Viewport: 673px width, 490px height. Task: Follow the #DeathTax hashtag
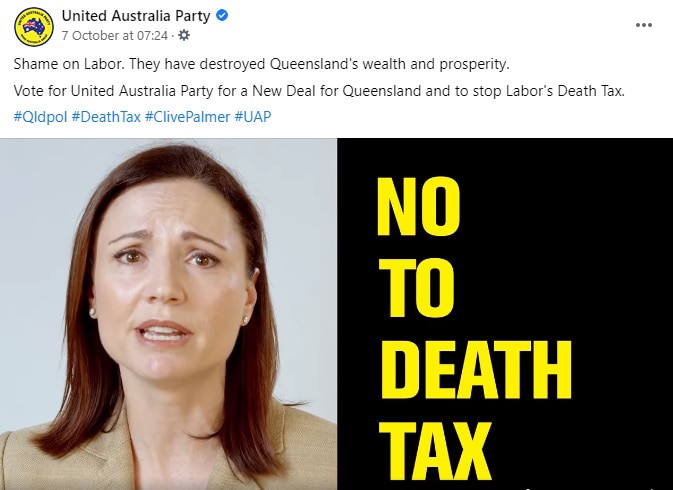pyautogui.click(x=106, y=117)
